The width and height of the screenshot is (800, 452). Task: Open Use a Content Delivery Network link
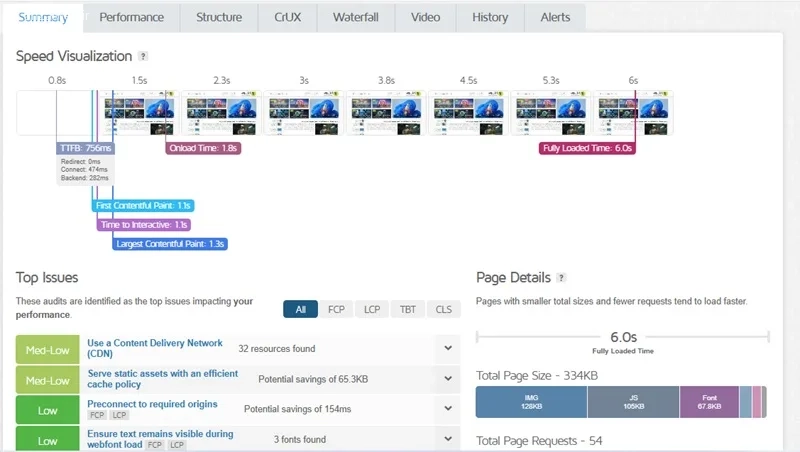click(x=155, y=348)
